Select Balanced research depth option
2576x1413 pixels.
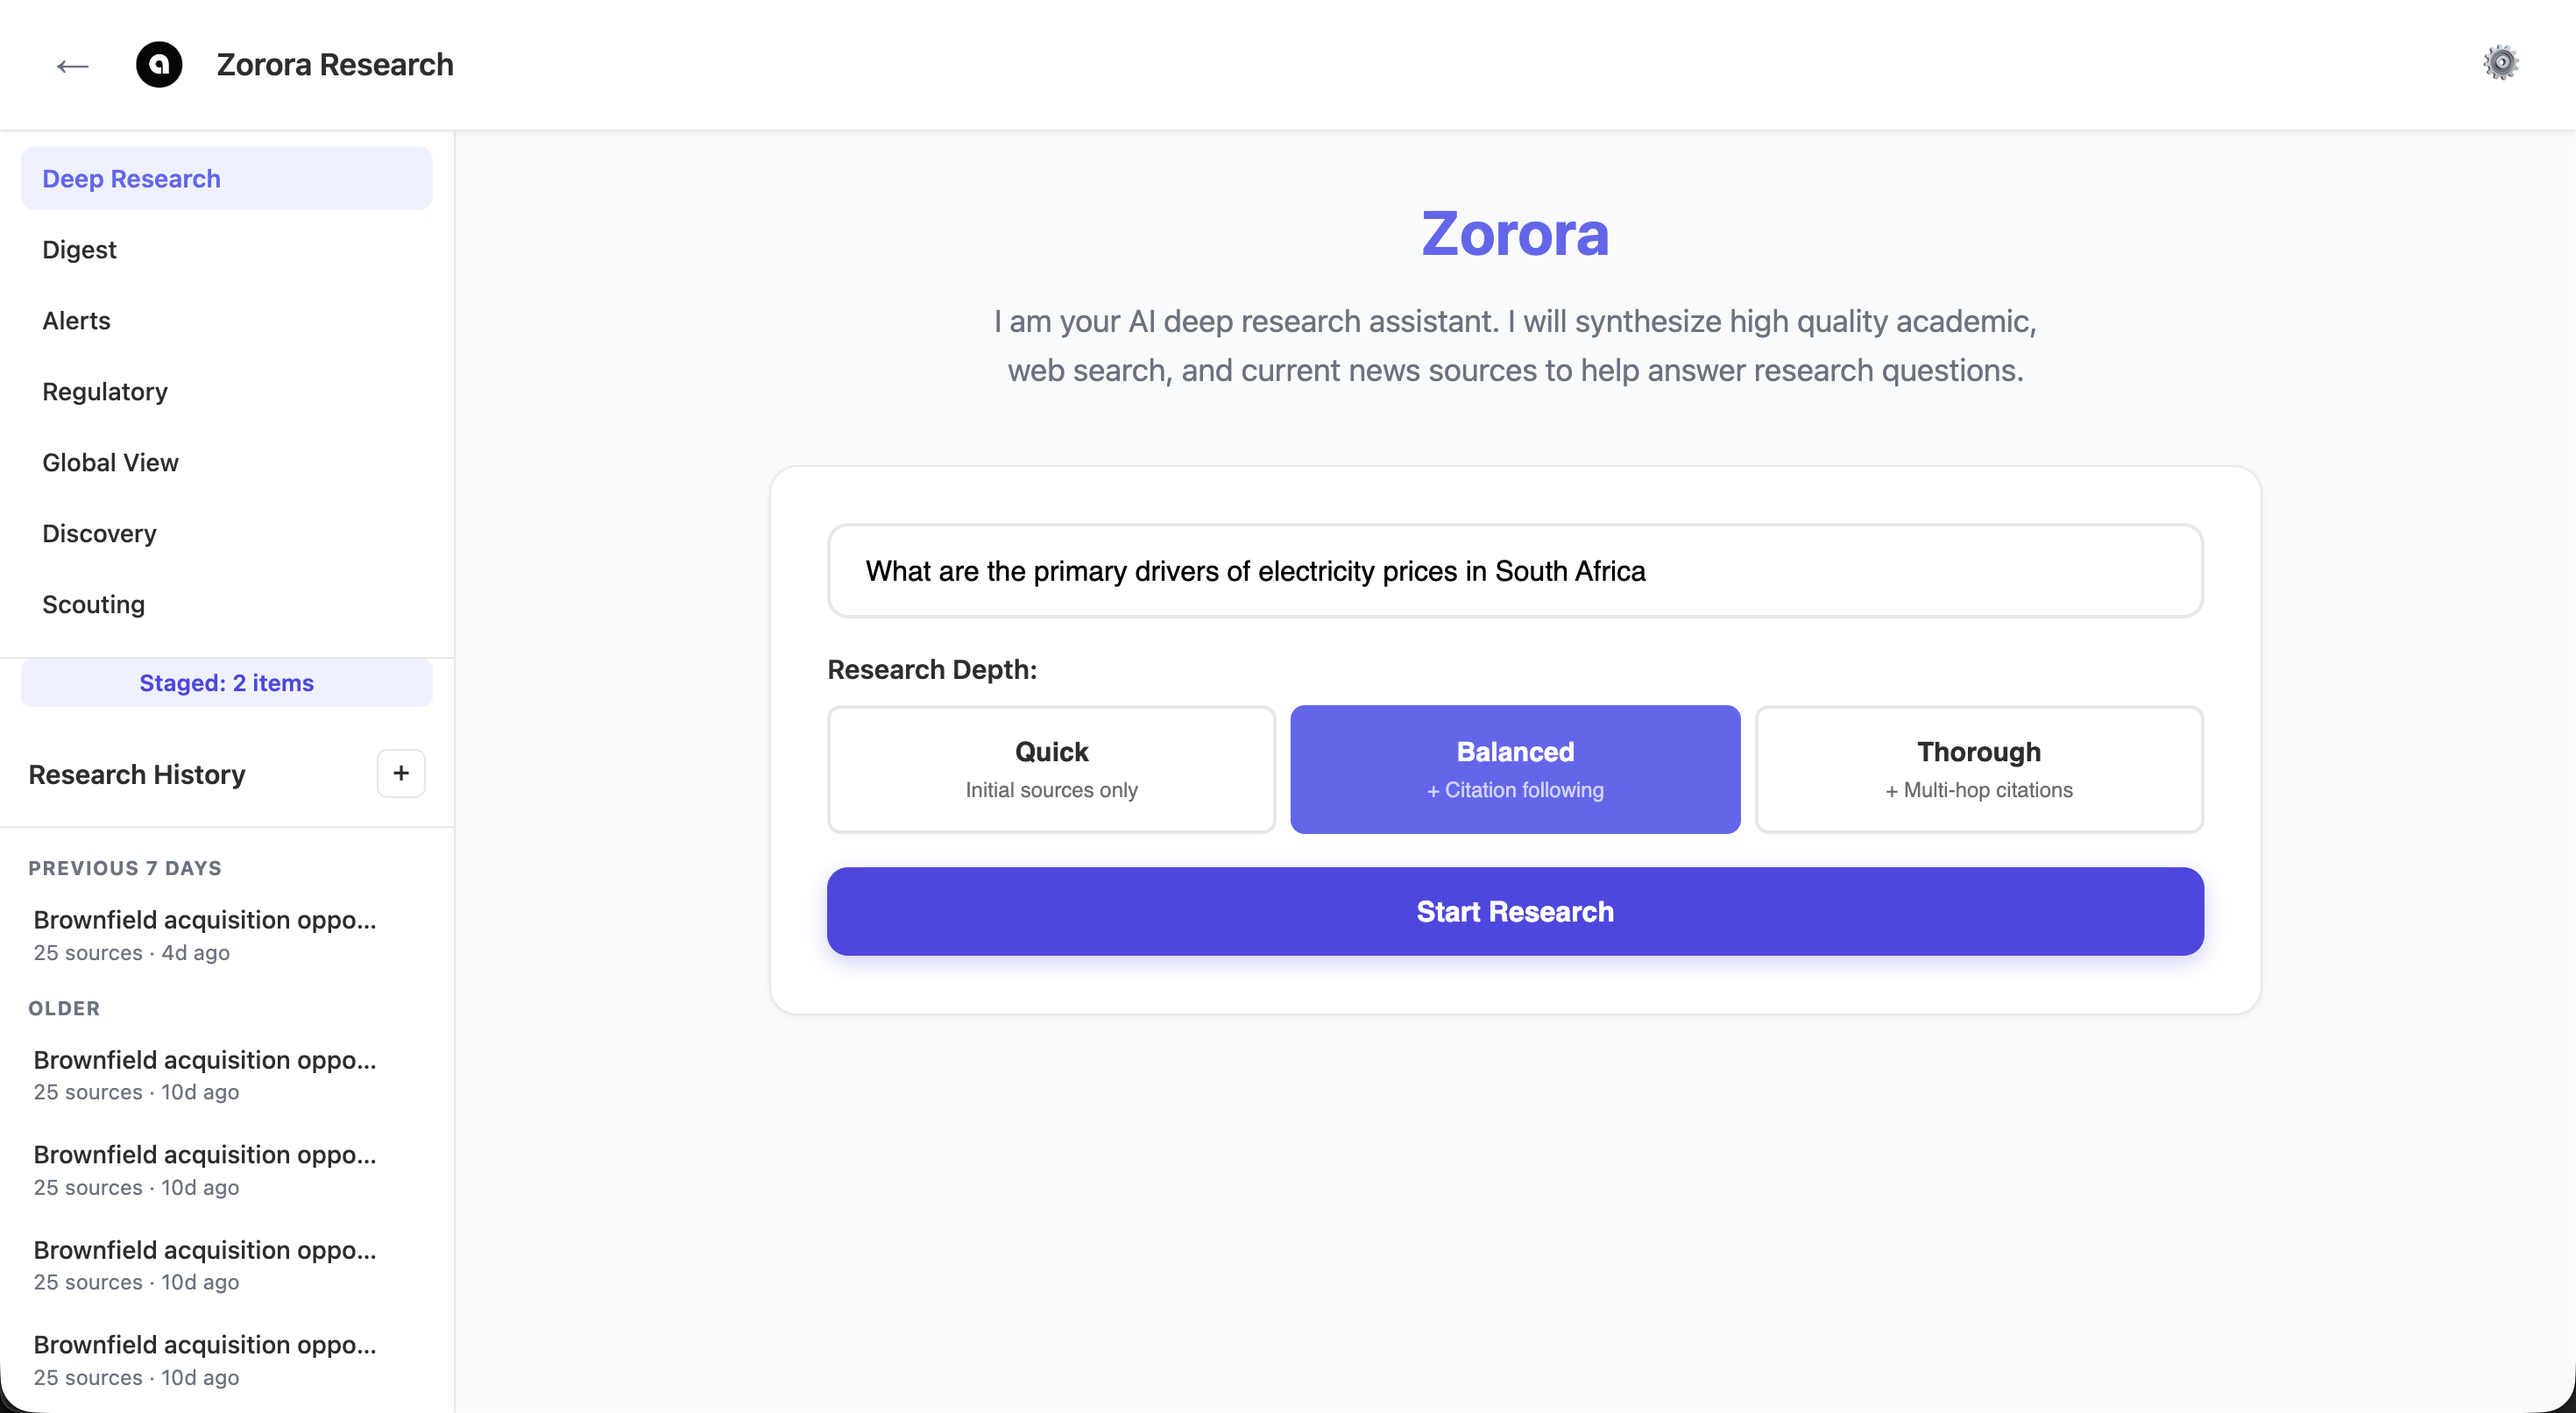click(x=1514, y=769)
